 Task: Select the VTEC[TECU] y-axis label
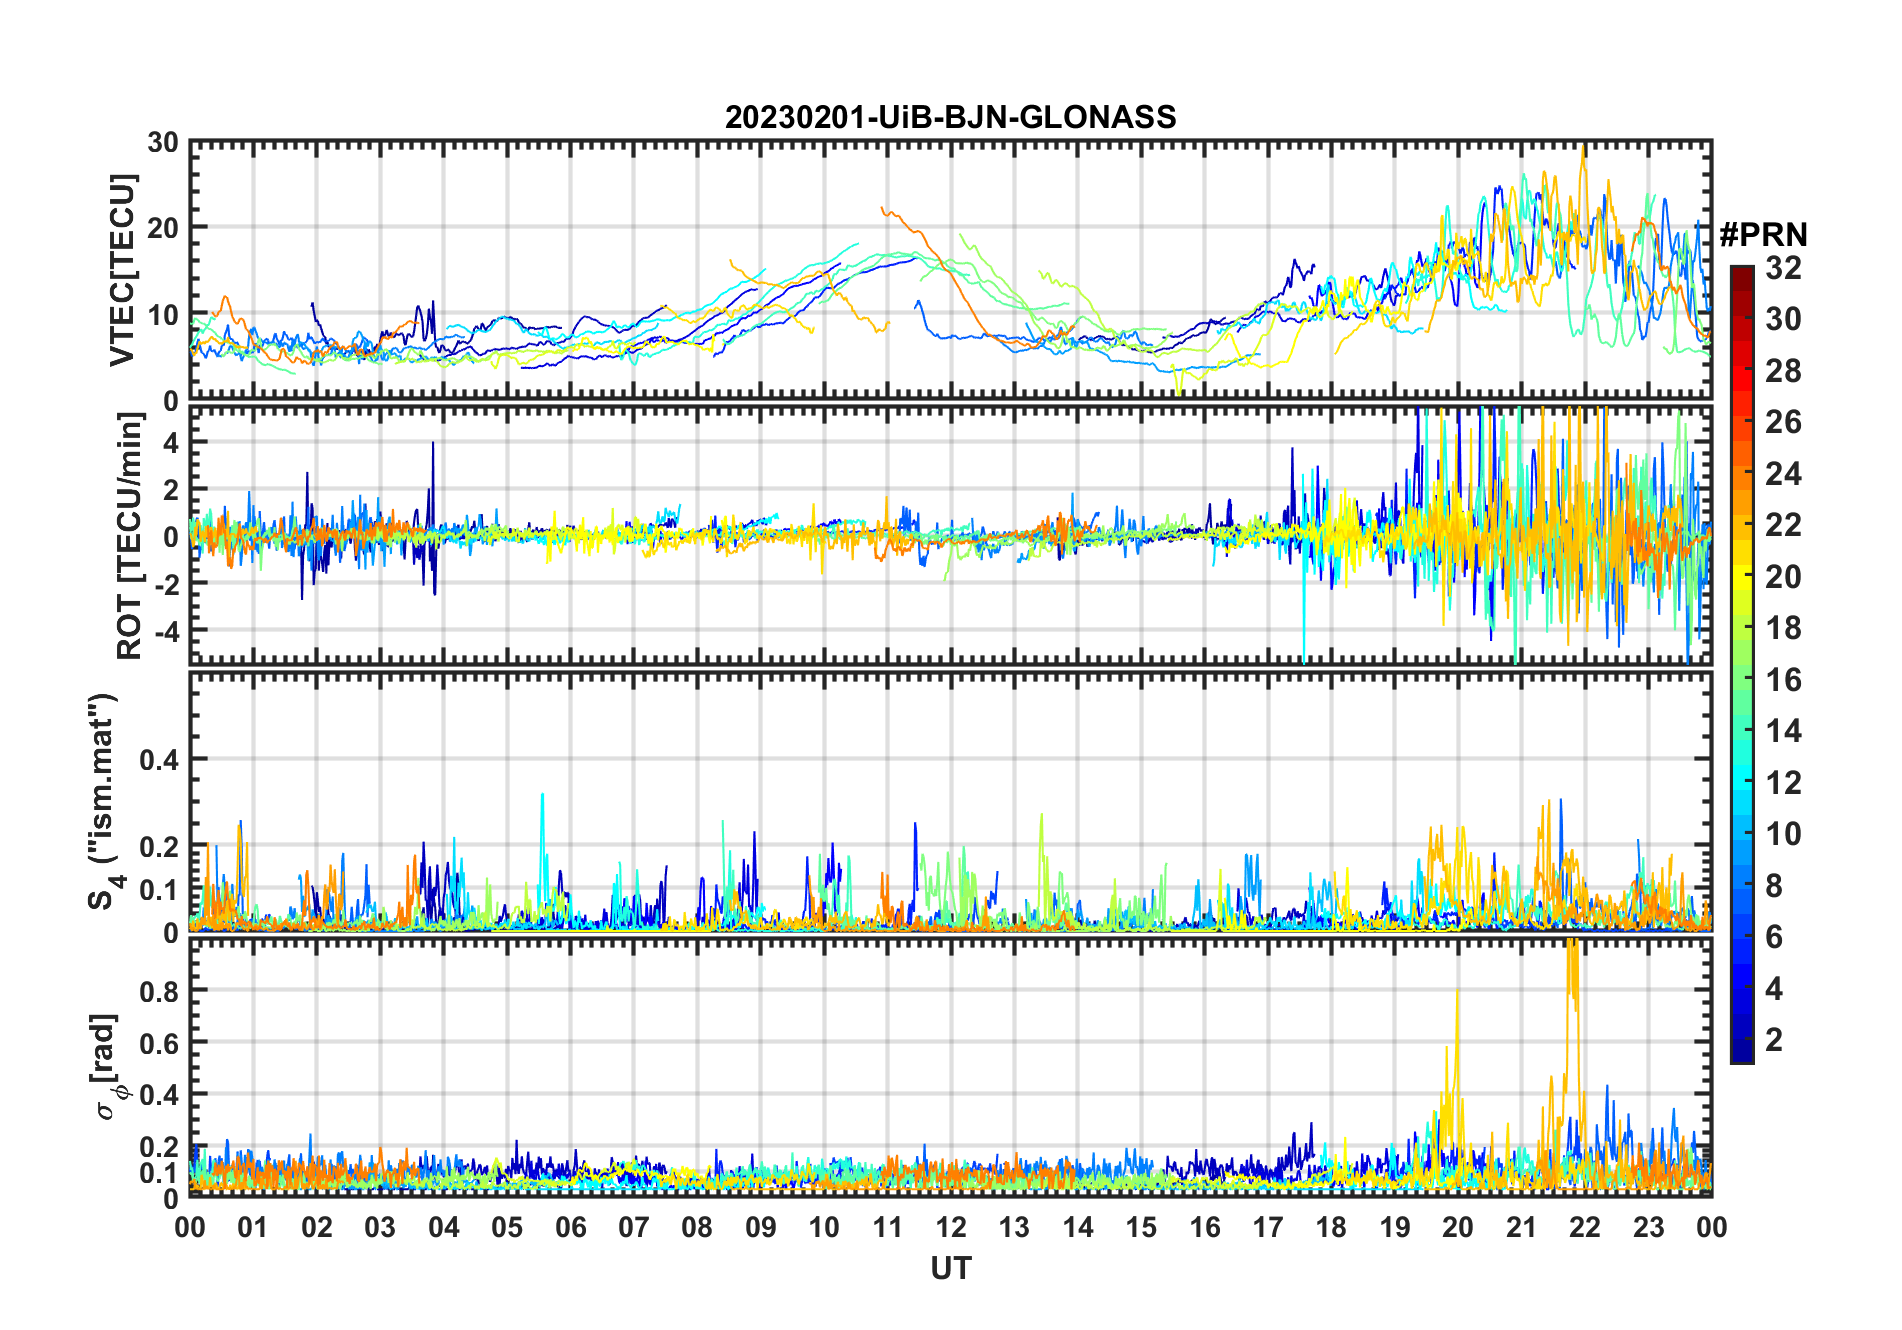(x=122, y=270)
